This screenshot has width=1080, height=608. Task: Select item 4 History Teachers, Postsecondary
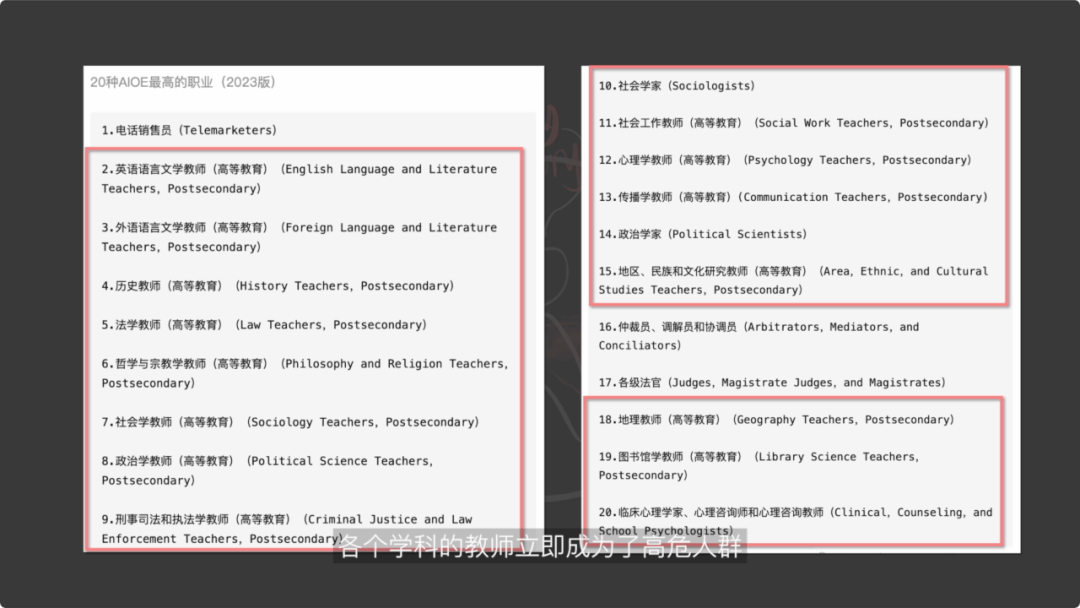coord(277,286)
